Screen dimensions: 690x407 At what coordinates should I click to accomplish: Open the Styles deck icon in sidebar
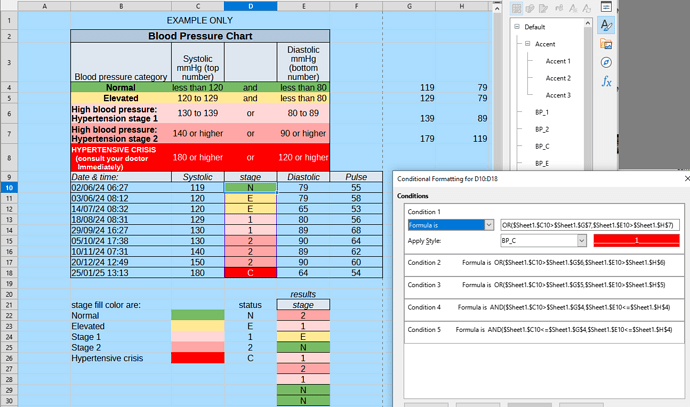[607, 26]
